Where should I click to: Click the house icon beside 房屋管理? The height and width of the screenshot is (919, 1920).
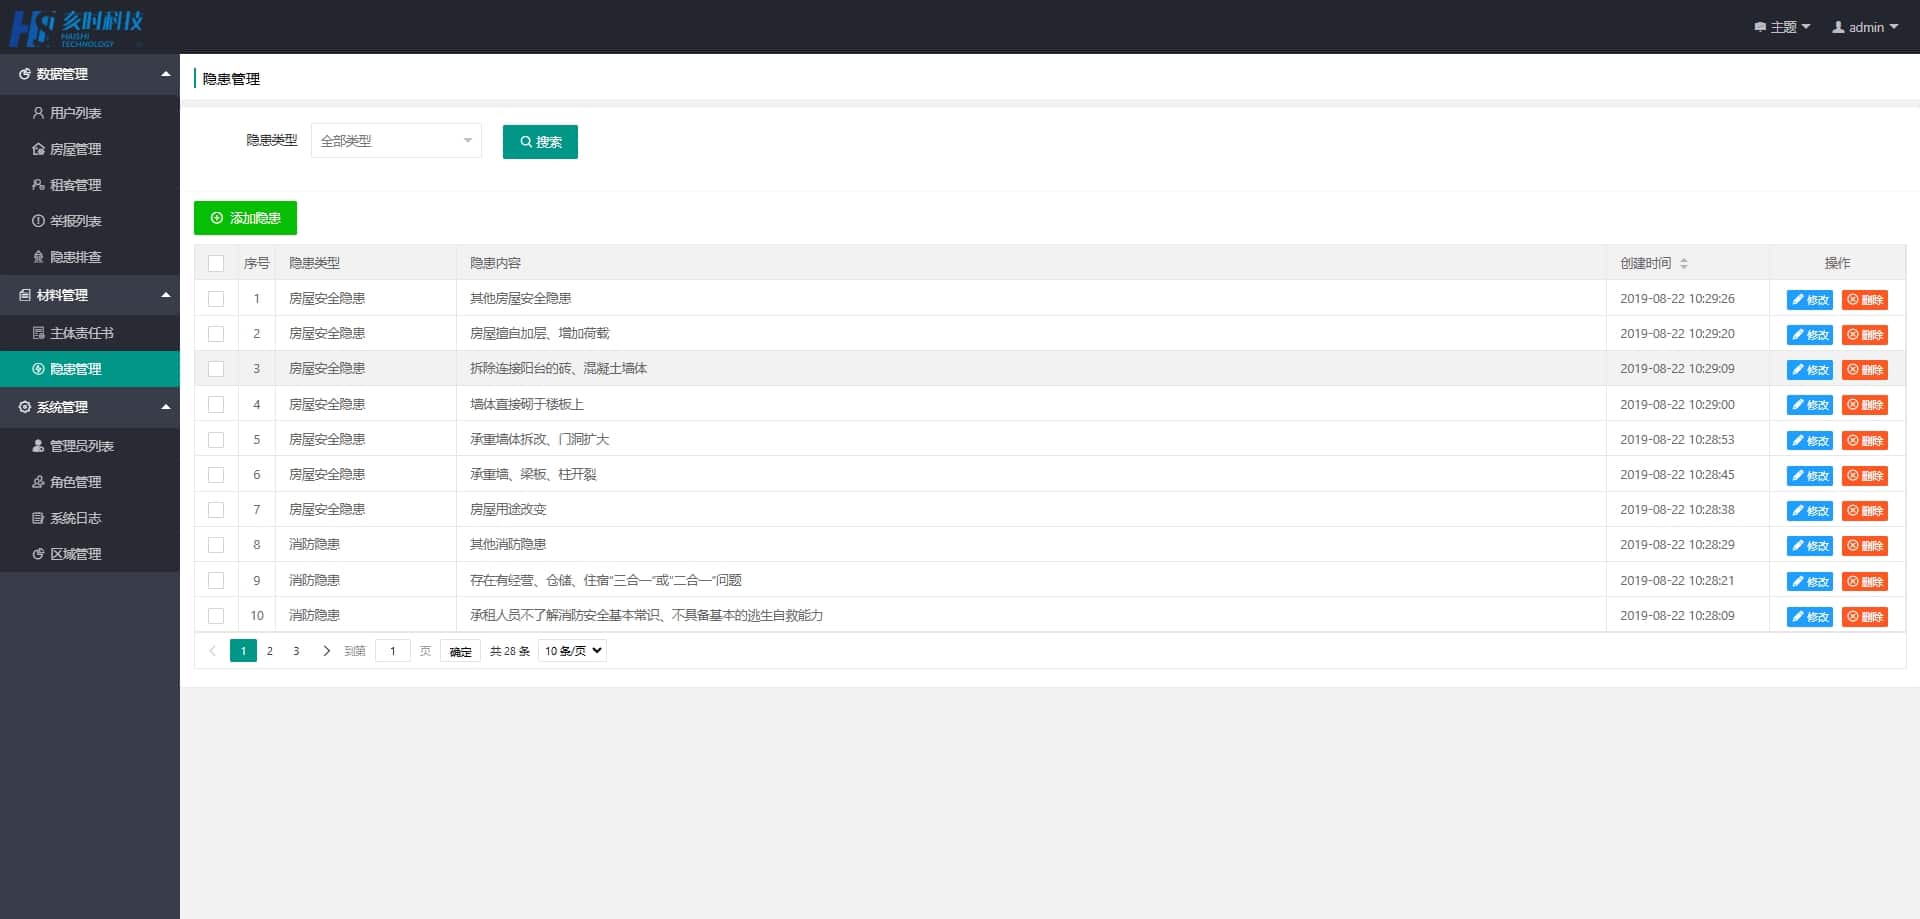(38, 149)
